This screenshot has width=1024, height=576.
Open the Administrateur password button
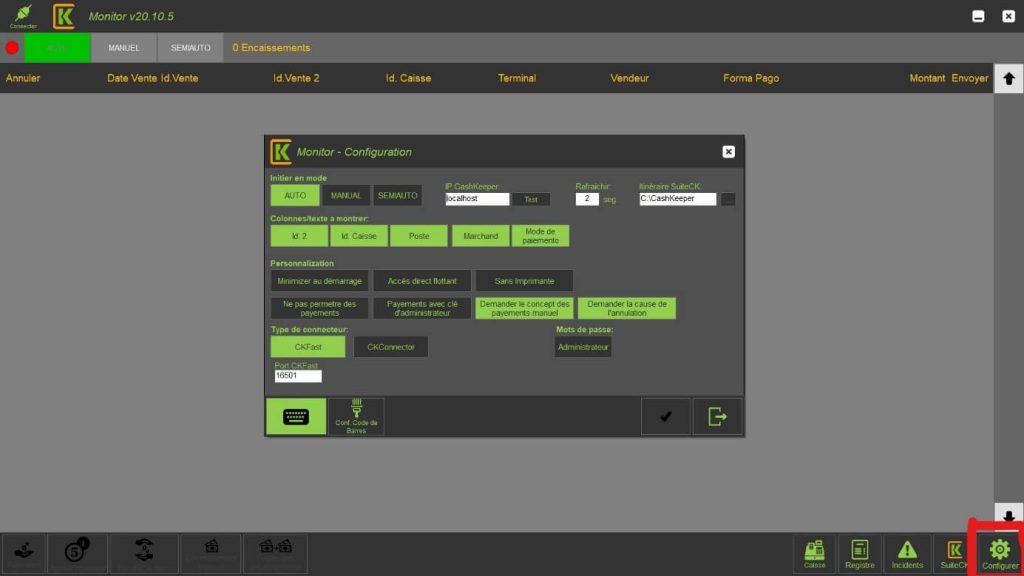click(583, 347)
